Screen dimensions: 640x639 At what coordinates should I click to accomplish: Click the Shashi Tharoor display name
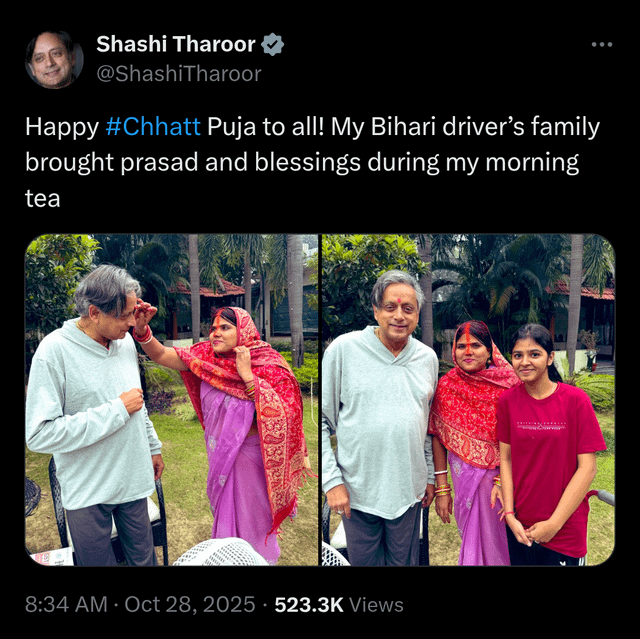tap(176, 44)
